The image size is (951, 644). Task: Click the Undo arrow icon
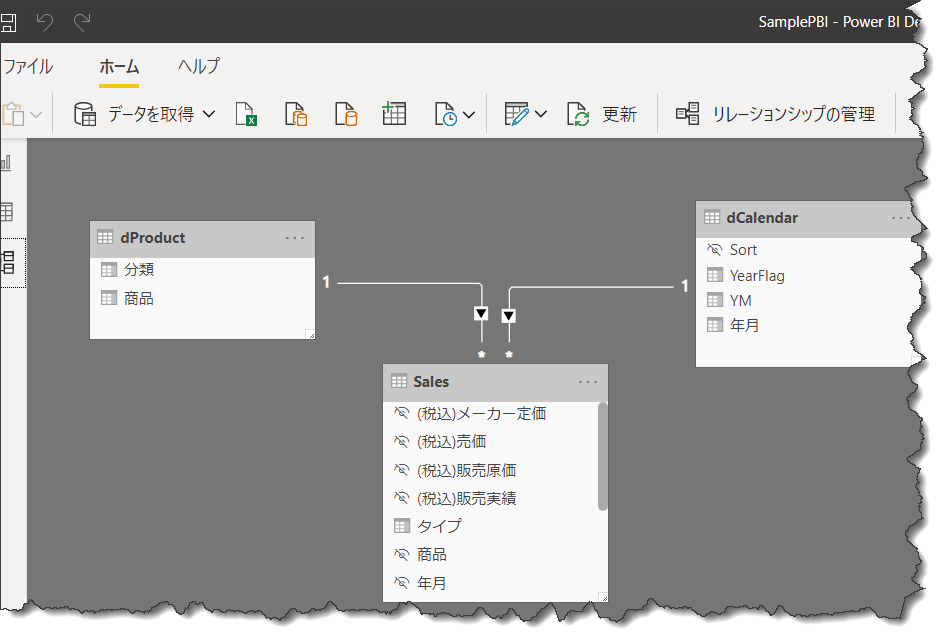point(44,22)
